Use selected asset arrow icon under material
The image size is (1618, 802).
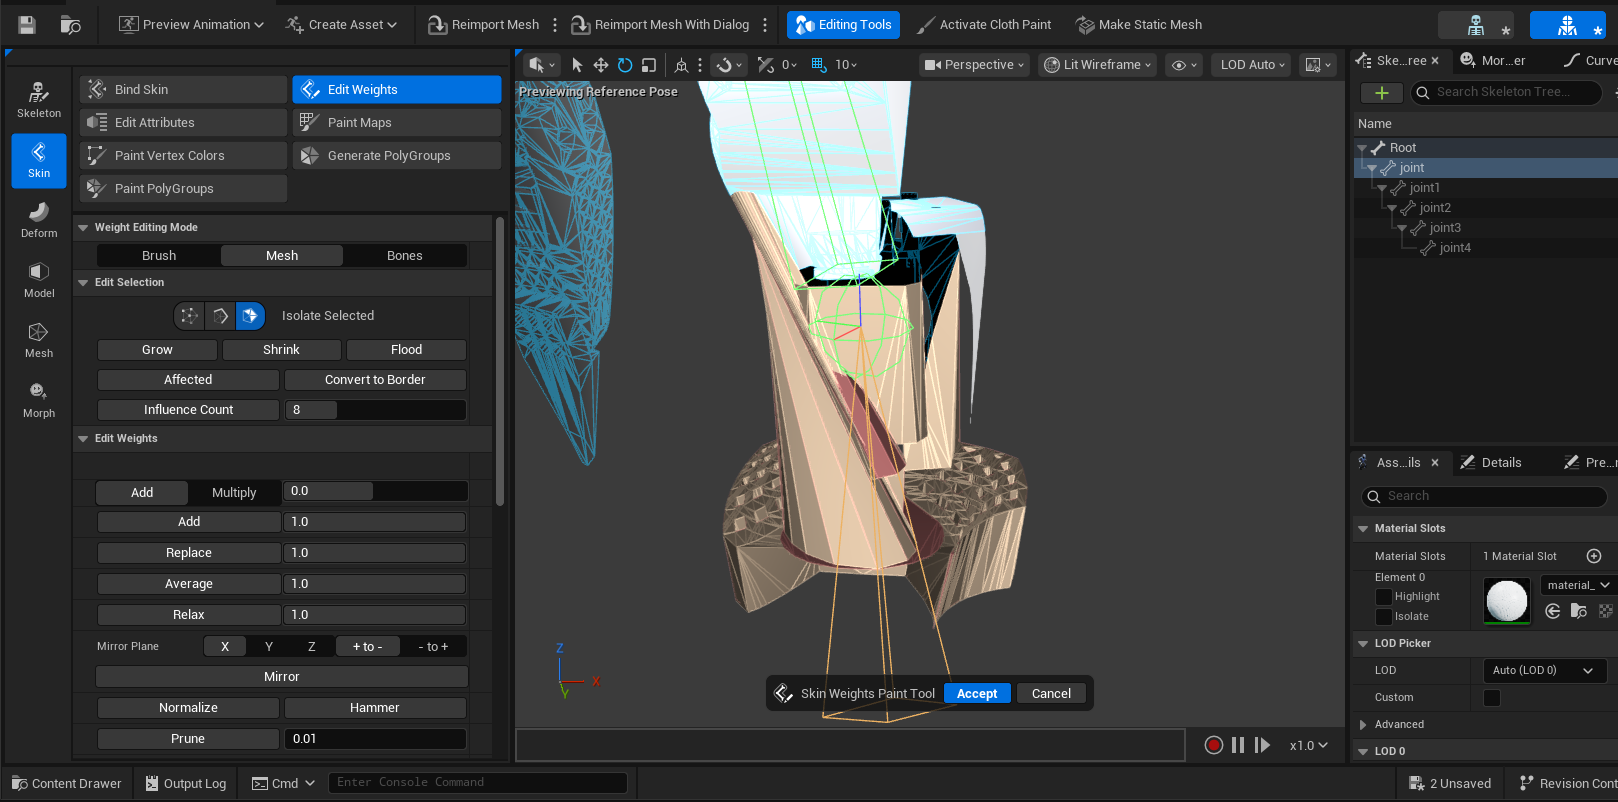tap(1553, 611)
